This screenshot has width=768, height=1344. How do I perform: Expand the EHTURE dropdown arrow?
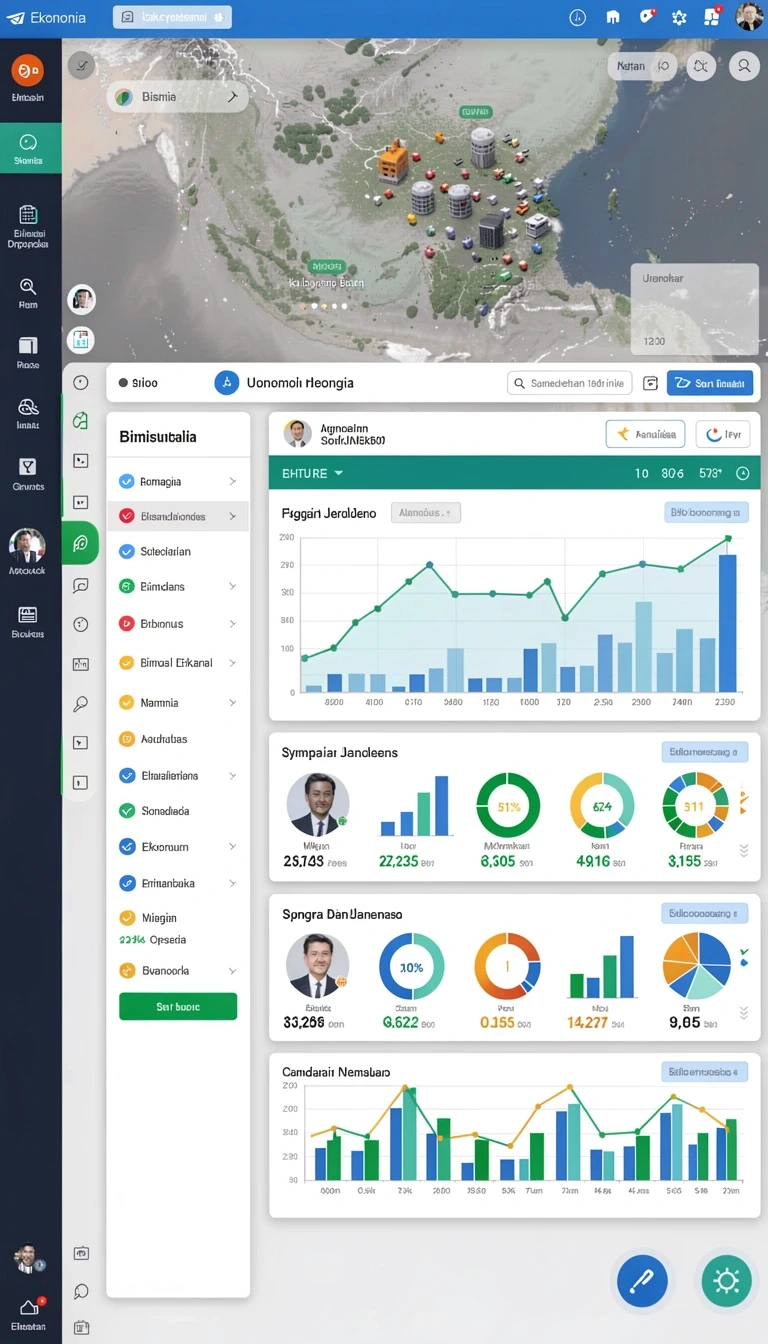339,473
